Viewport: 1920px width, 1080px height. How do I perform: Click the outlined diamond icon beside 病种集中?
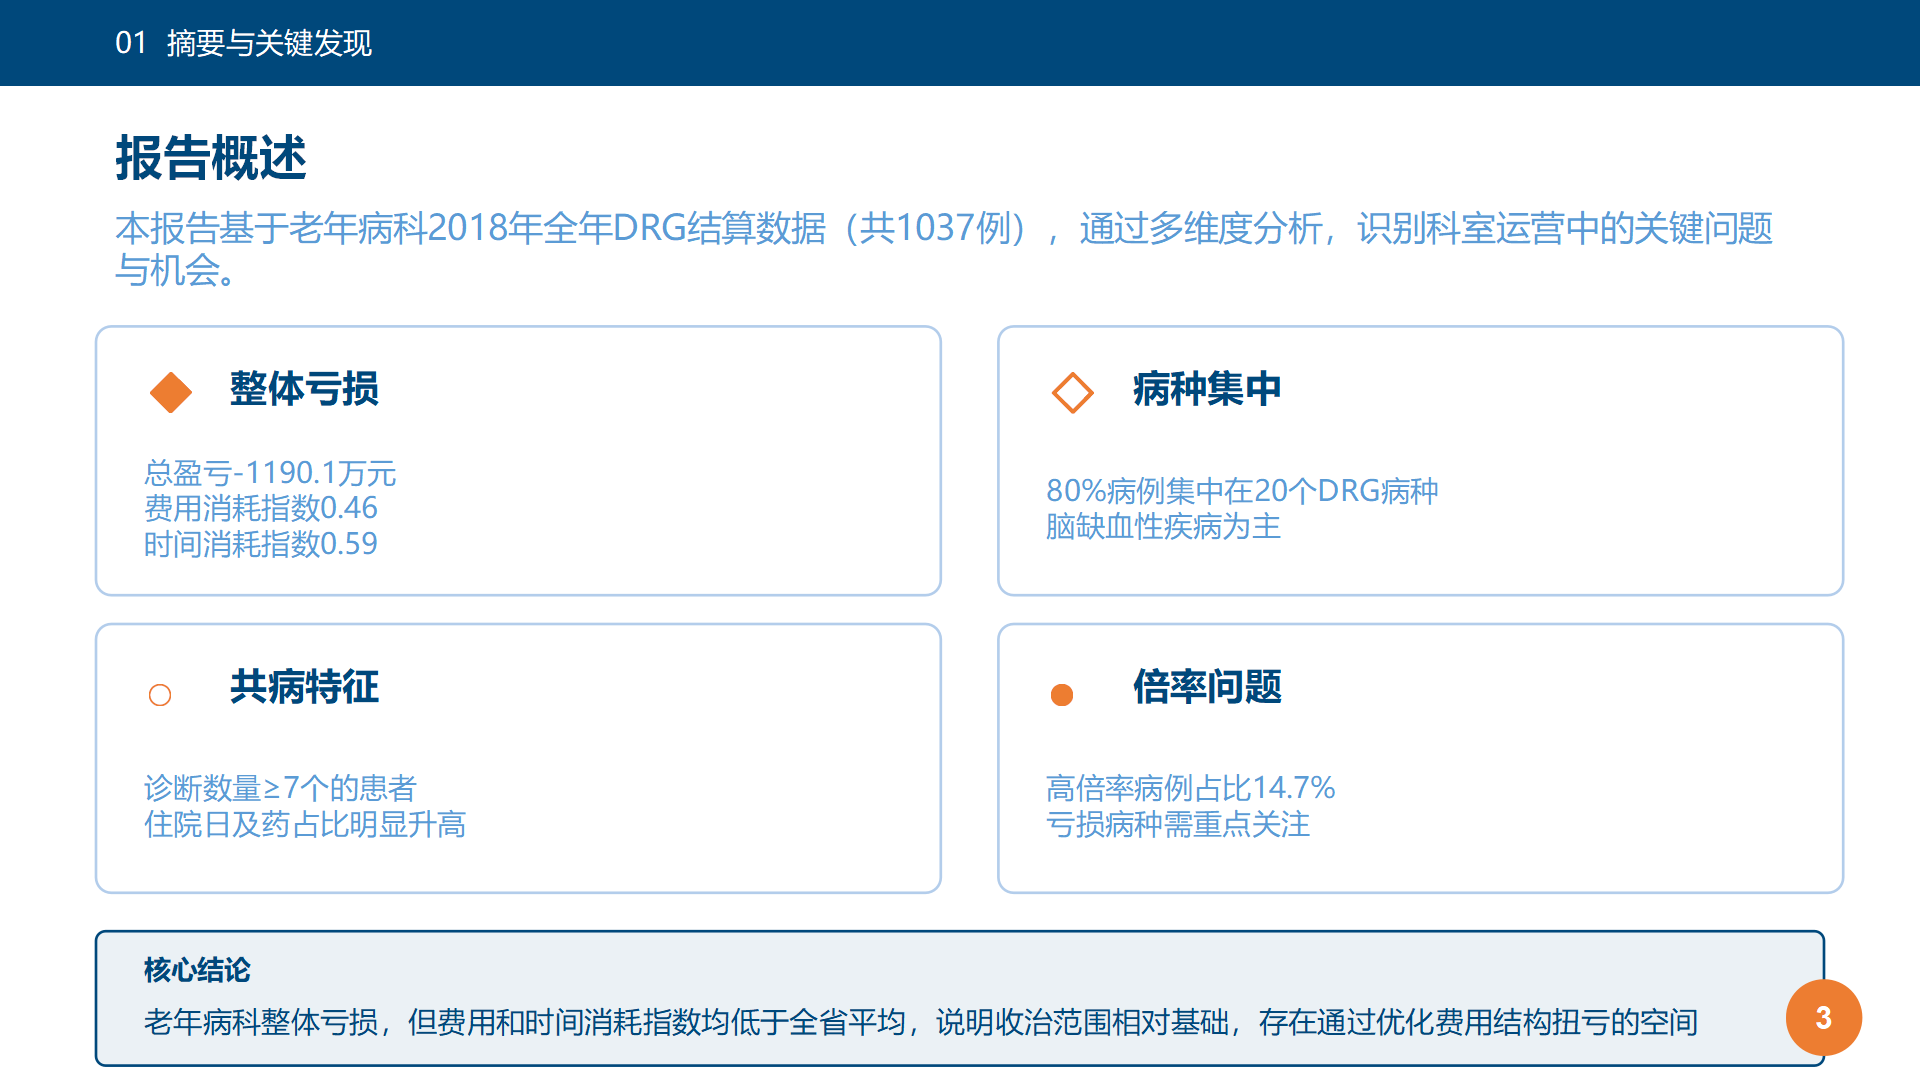[1073, 392]
